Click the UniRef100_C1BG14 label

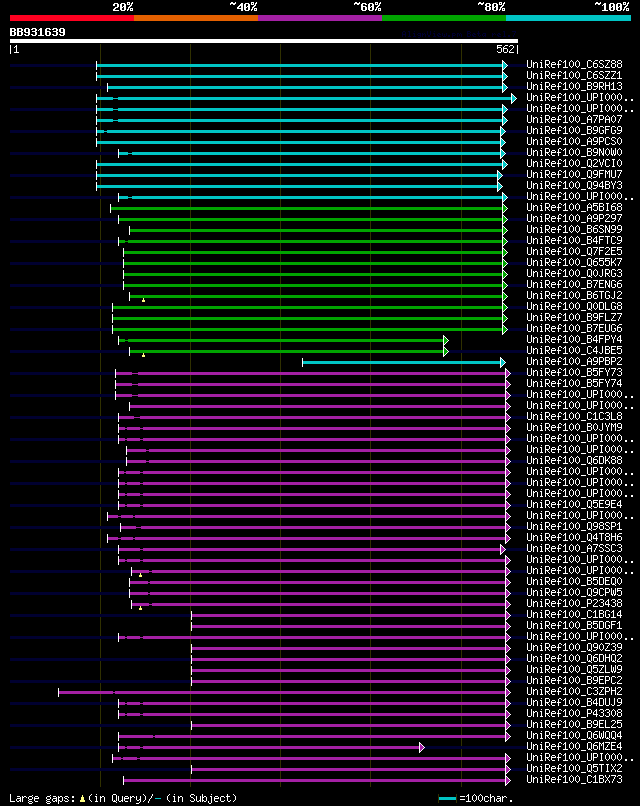coord(574,614)
